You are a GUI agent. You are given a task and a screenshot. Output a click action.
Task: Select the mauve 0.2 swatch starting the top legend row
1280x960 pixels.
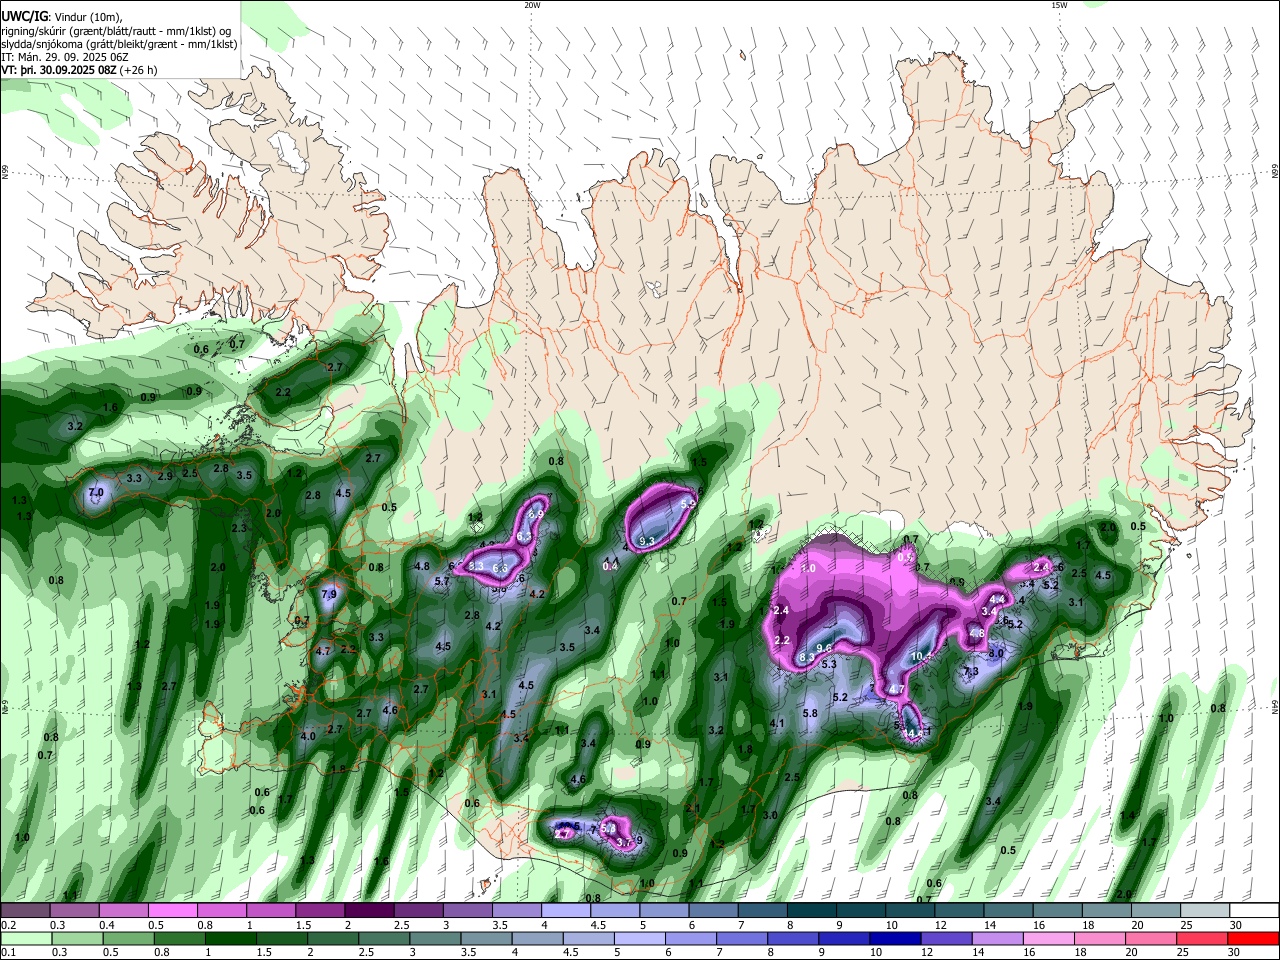coord(25,911)
